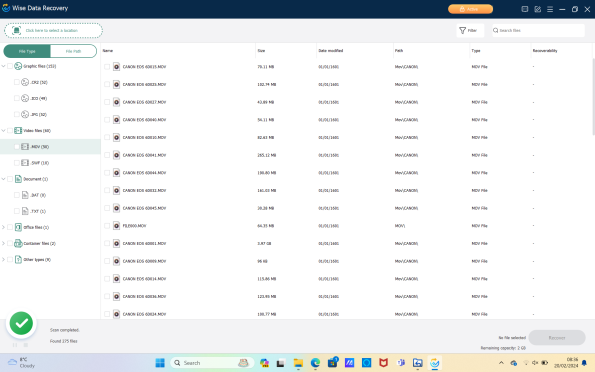Click the MOV file icon of FILE000.MOV
The width and height of the screenshot is (595, 372).
tap(116, 226)
